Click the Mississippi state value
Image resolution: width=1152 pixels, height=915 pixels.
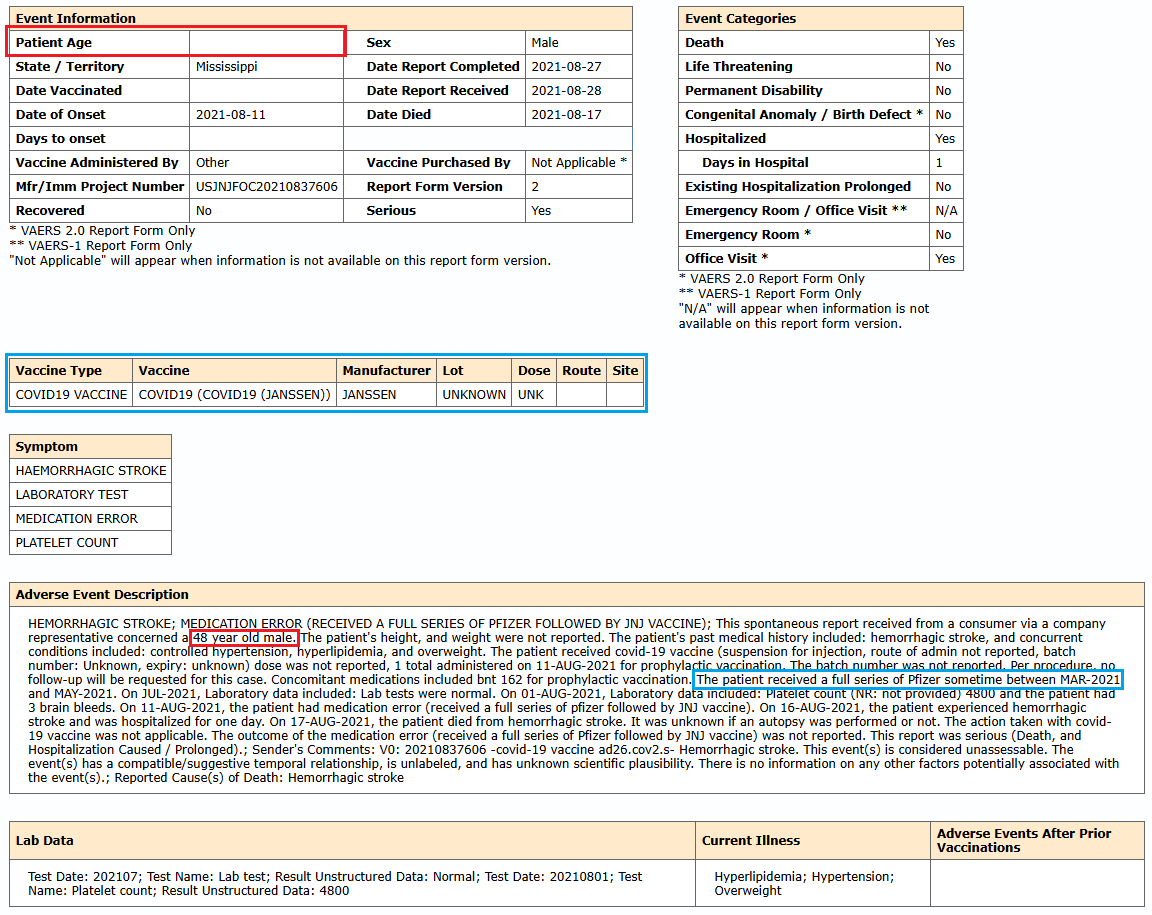227,66
